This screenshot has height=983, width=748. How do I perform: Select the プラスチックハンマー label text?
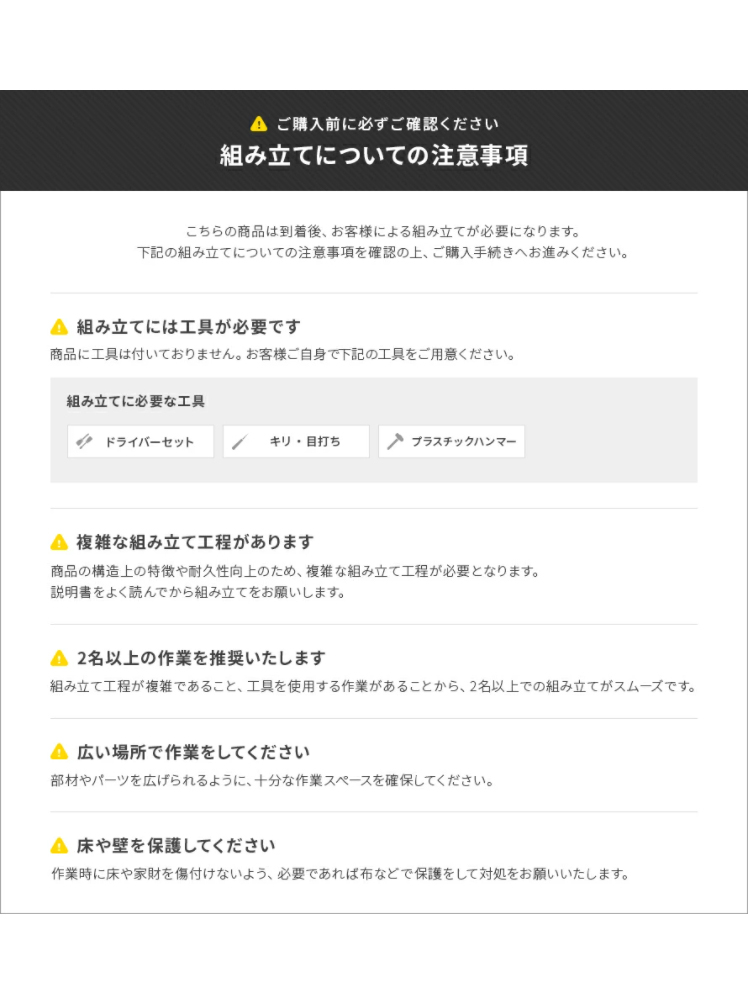[x=463, y=442]
